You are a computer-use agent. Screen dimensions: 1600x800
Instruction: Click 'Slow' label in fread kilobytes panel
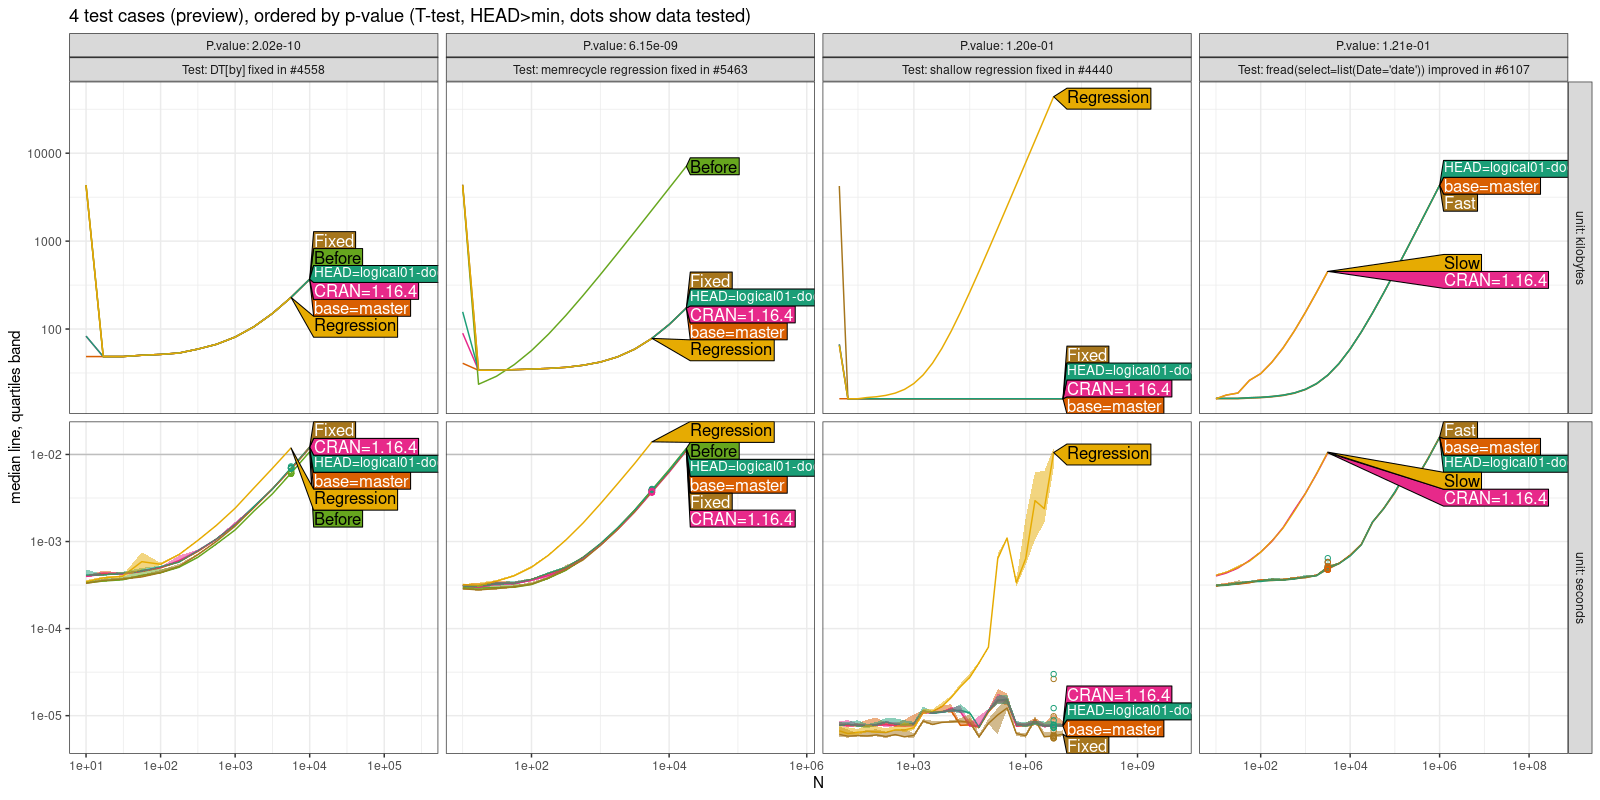coord(1462,263)
